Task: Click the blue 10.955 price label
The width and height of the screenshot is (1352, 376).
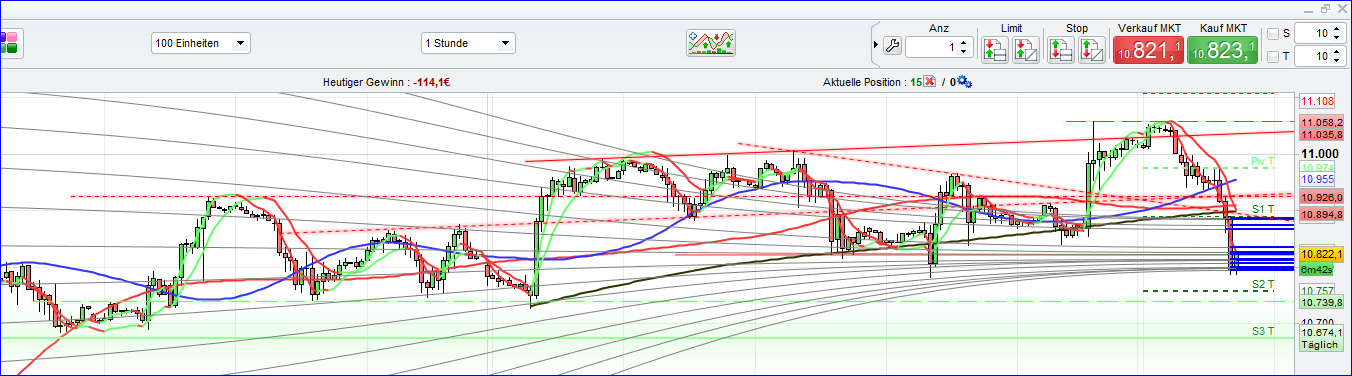Action: click(x=1318, y=179)
